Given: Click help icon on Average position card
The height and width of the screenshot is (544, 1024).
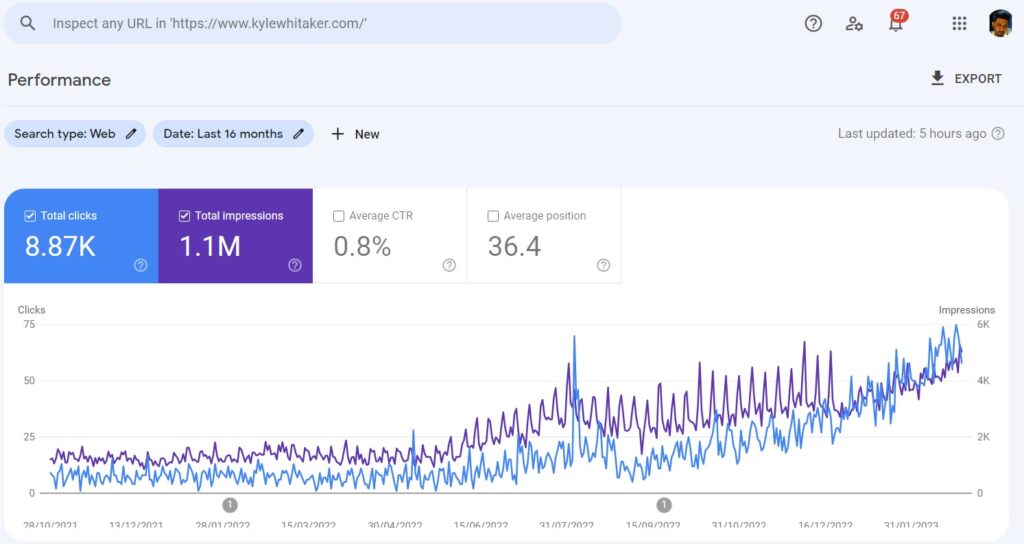Looking at the screenshot, I should [x=603, y=265].
